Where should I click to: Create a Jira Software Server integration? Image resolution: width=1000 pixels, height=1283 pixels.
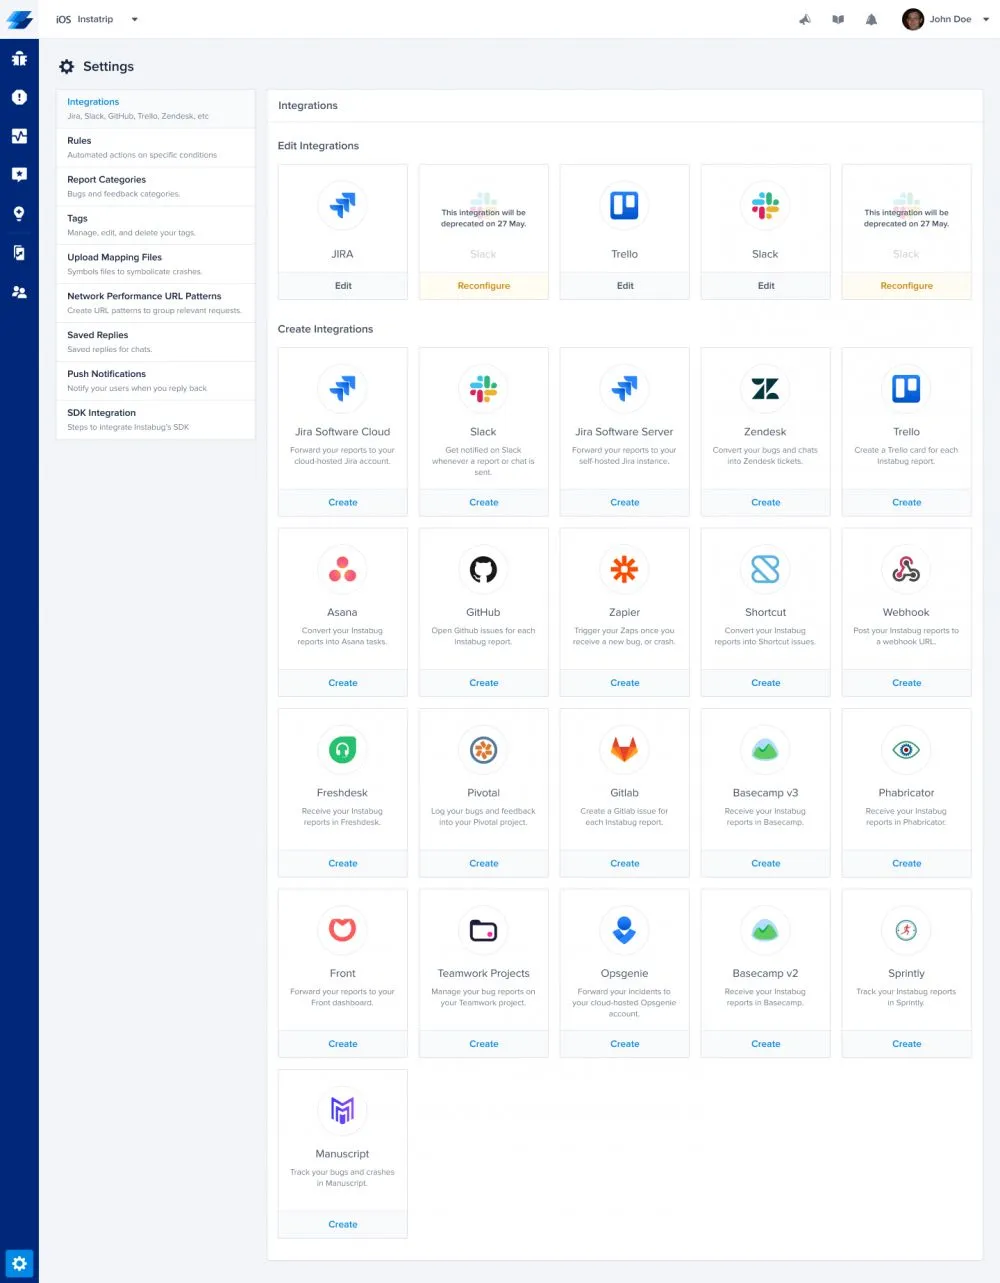[x=625, y=503]
